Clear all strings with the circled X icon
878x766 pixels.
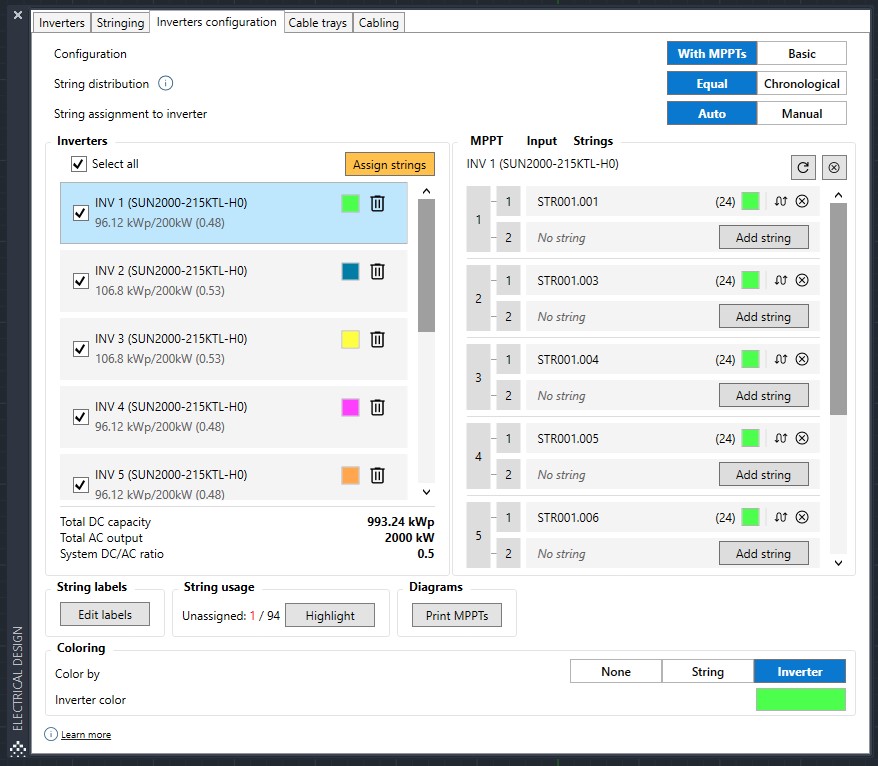click(x=834, y=167)
